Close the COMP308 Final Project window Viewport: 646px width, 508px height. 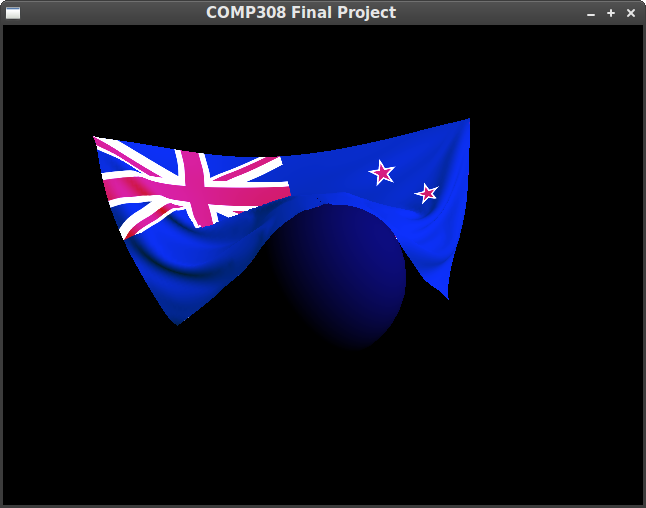631,13
